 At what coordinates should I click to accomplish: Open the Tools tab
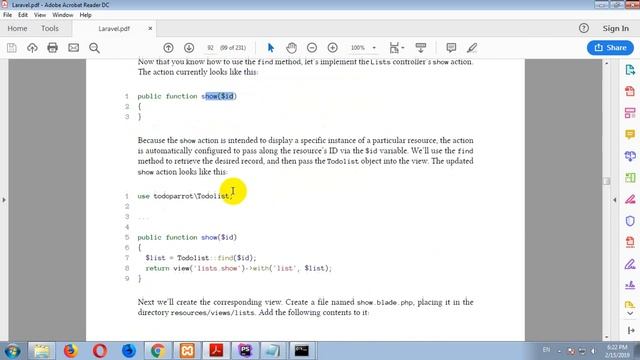(x=50, y=28)
